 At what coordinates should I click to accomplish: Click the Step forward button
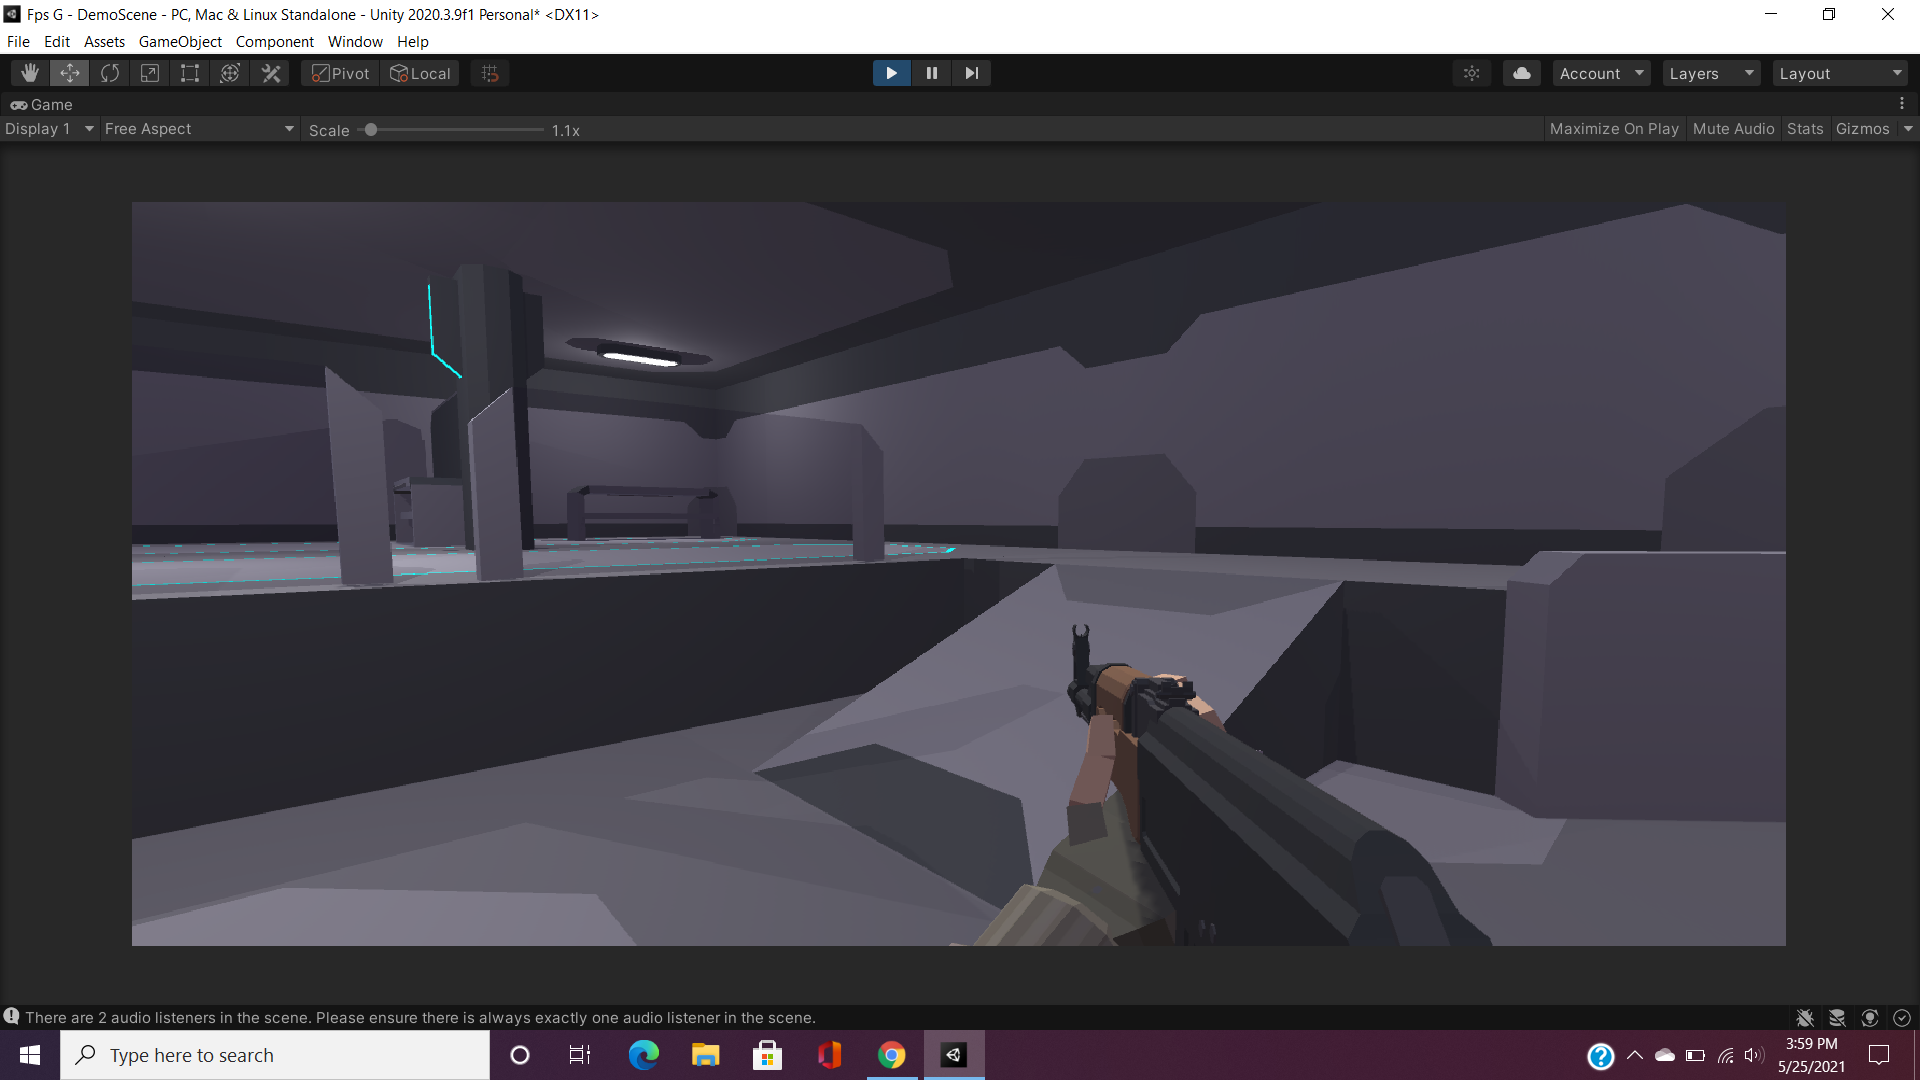(x=971, y=73)
